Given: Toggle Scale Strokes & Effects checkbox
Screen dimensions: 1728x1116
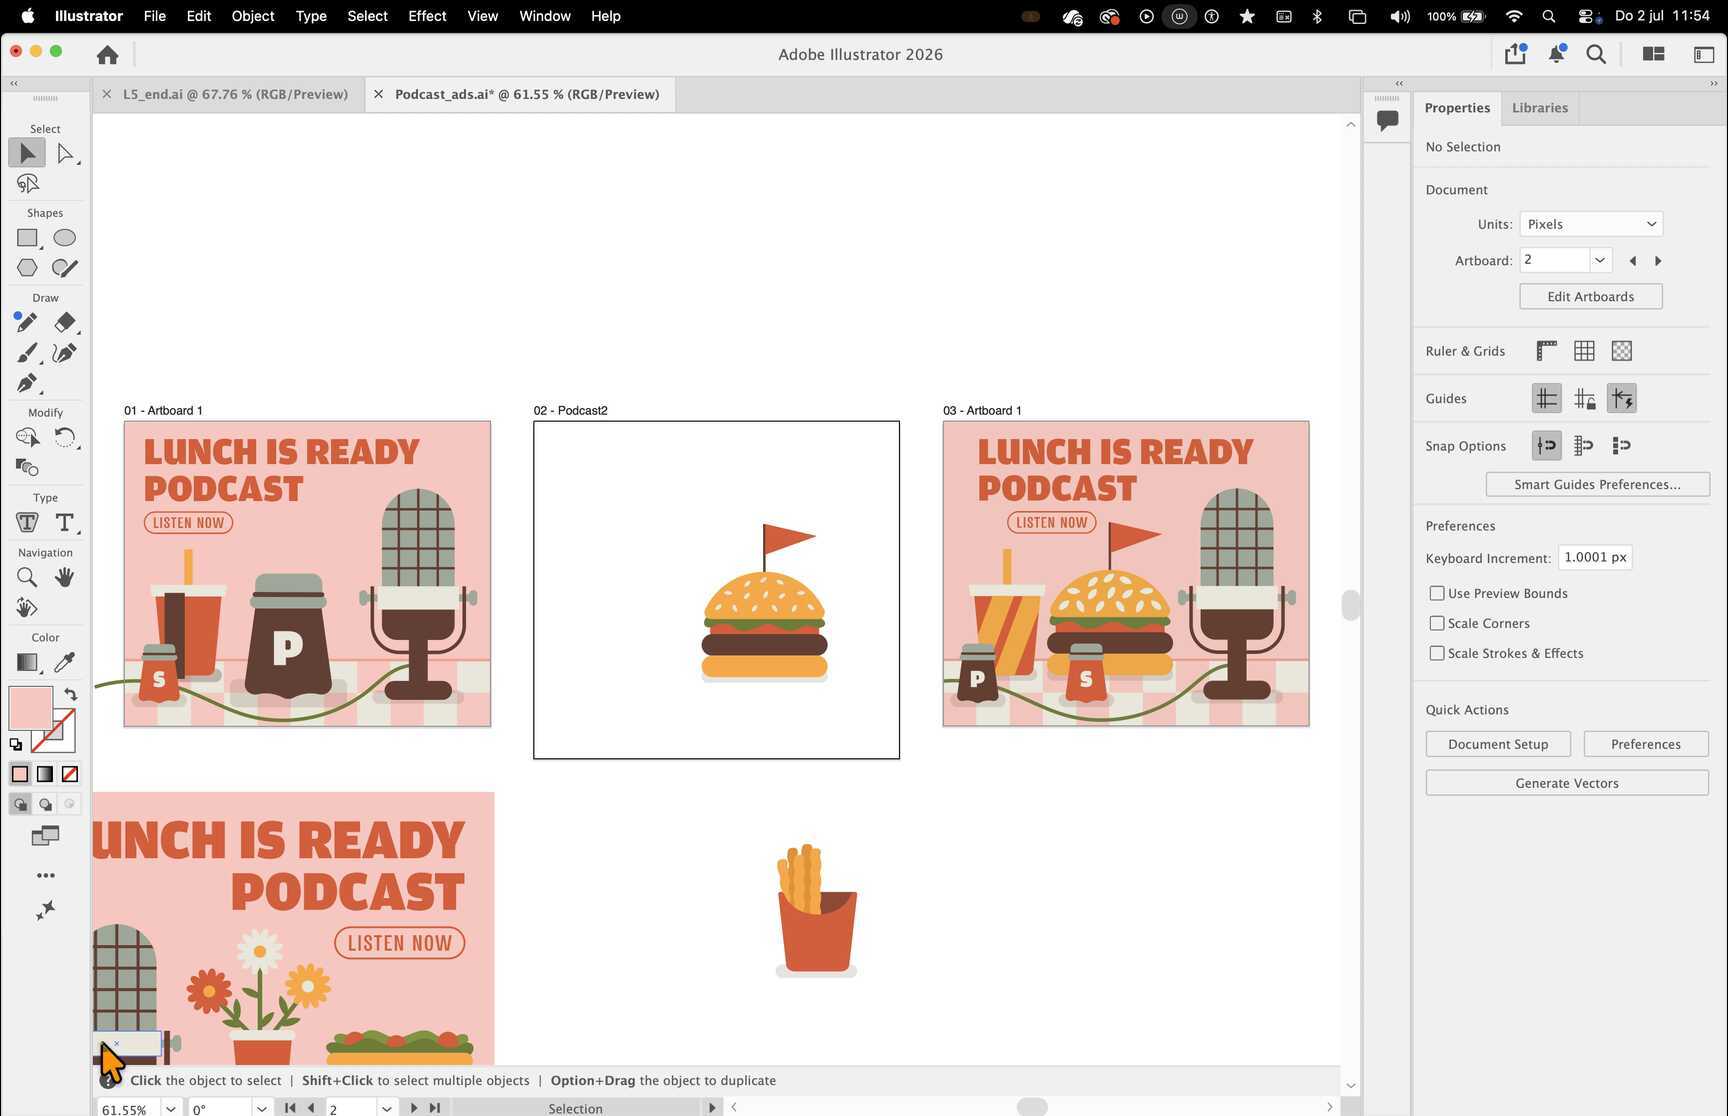Looking at the screenshot, I should click(1437, 653).
